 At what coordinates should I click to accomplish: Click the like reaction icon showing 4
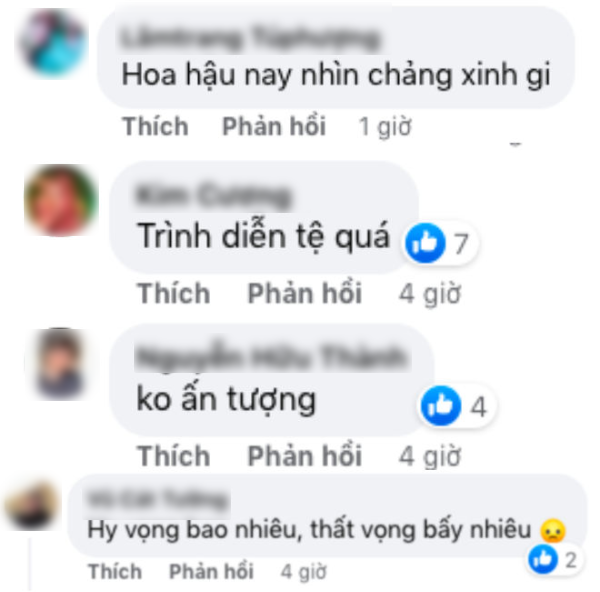coord(440,406)
